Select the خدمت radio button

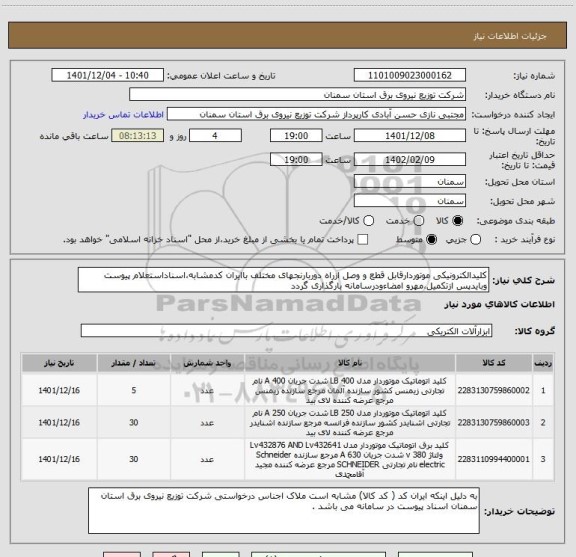(419, 221)
